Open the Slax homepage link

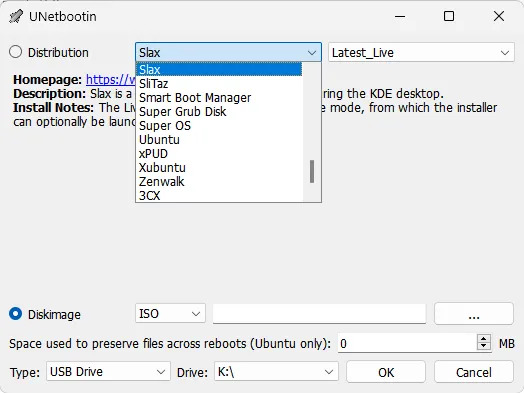(111, 80)
